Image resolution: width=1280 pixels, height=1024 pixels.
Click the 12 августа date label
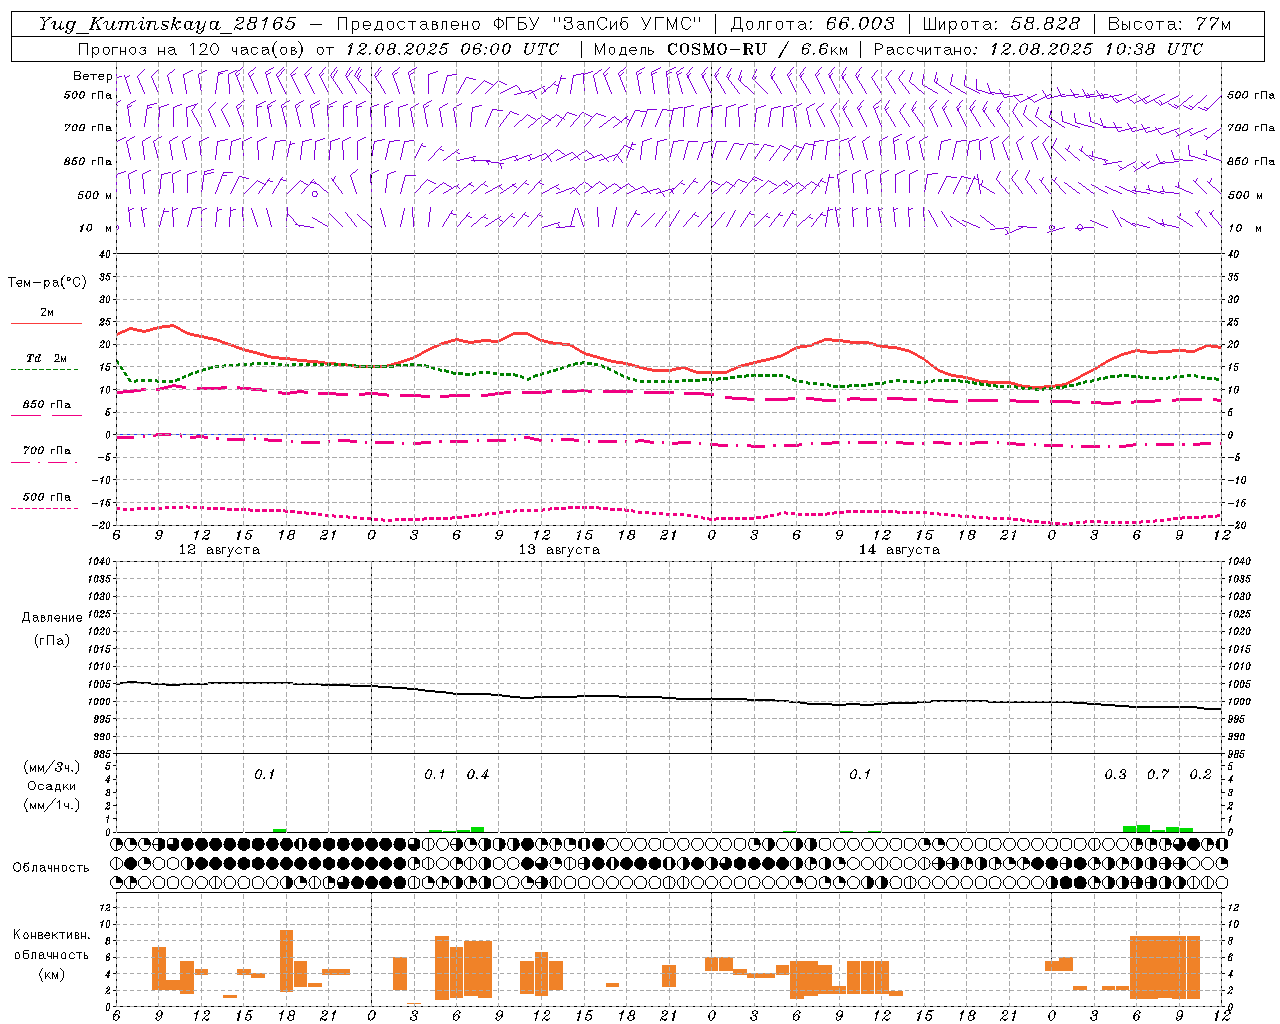[219, 550]
